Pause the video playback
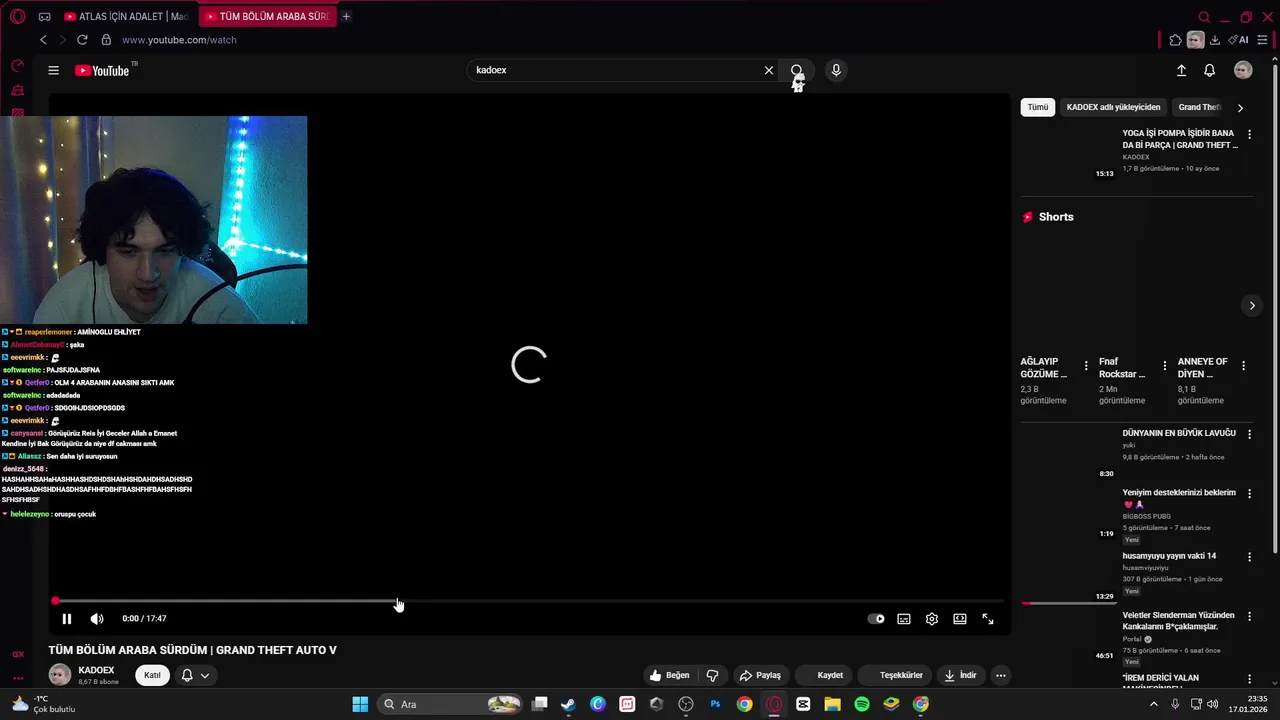The image size is (1280, 720). (x=66, y=619)
